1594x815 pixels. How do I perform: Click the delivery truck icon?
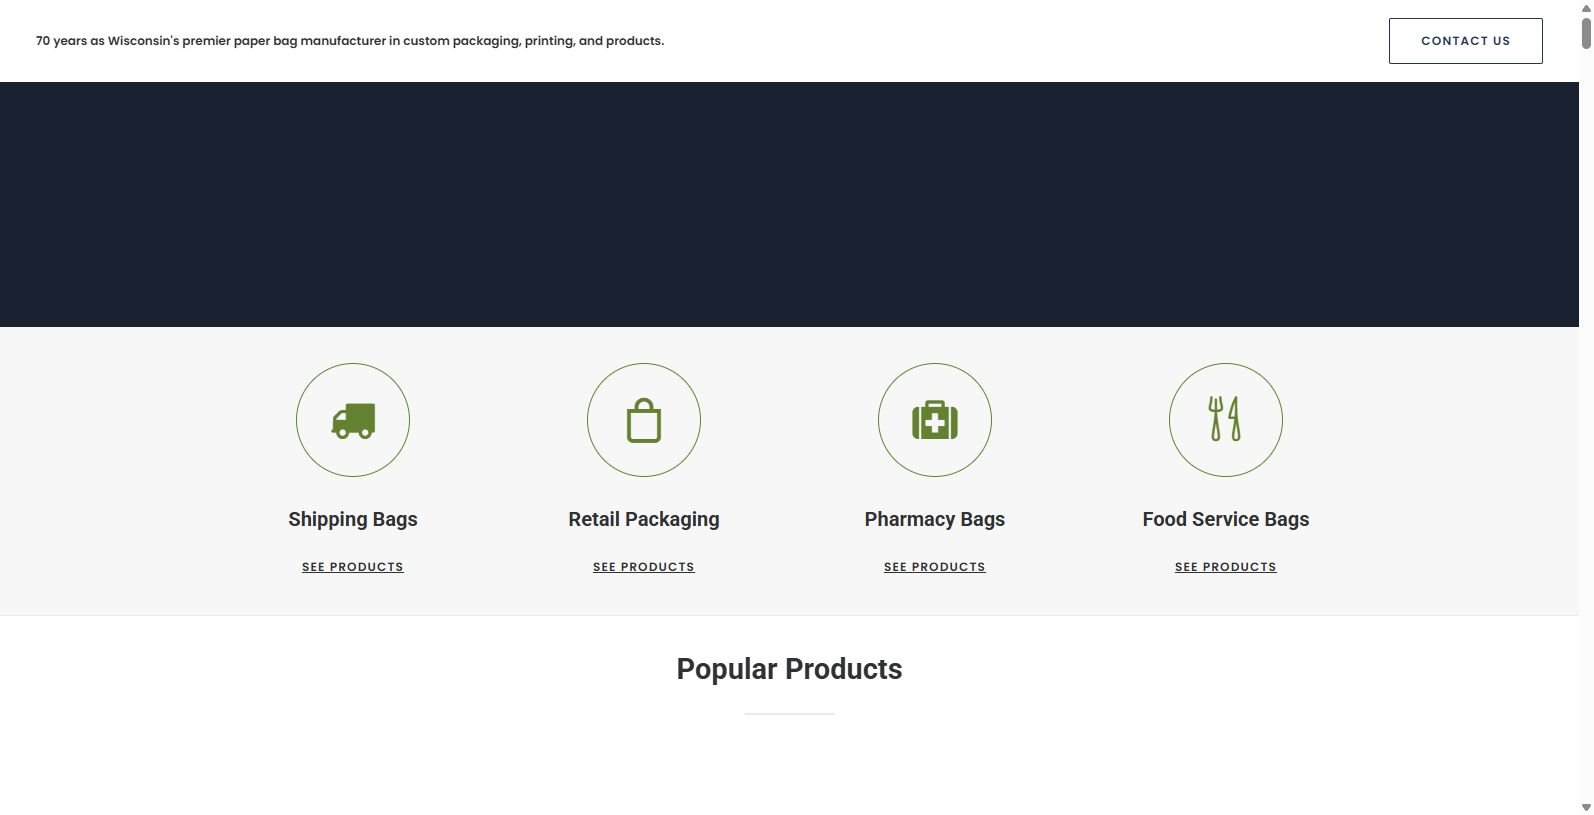click(x=353, y=421)
